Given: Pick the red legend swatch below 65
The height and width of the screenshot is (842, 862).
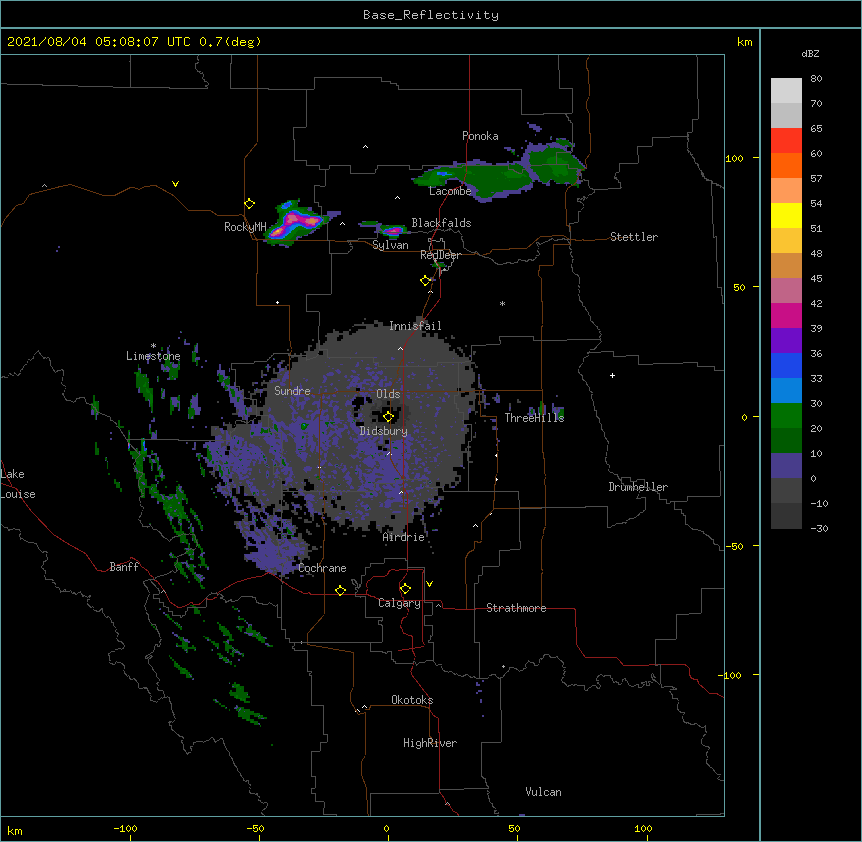Looking at the screenshot, I should tap(786, 140).
